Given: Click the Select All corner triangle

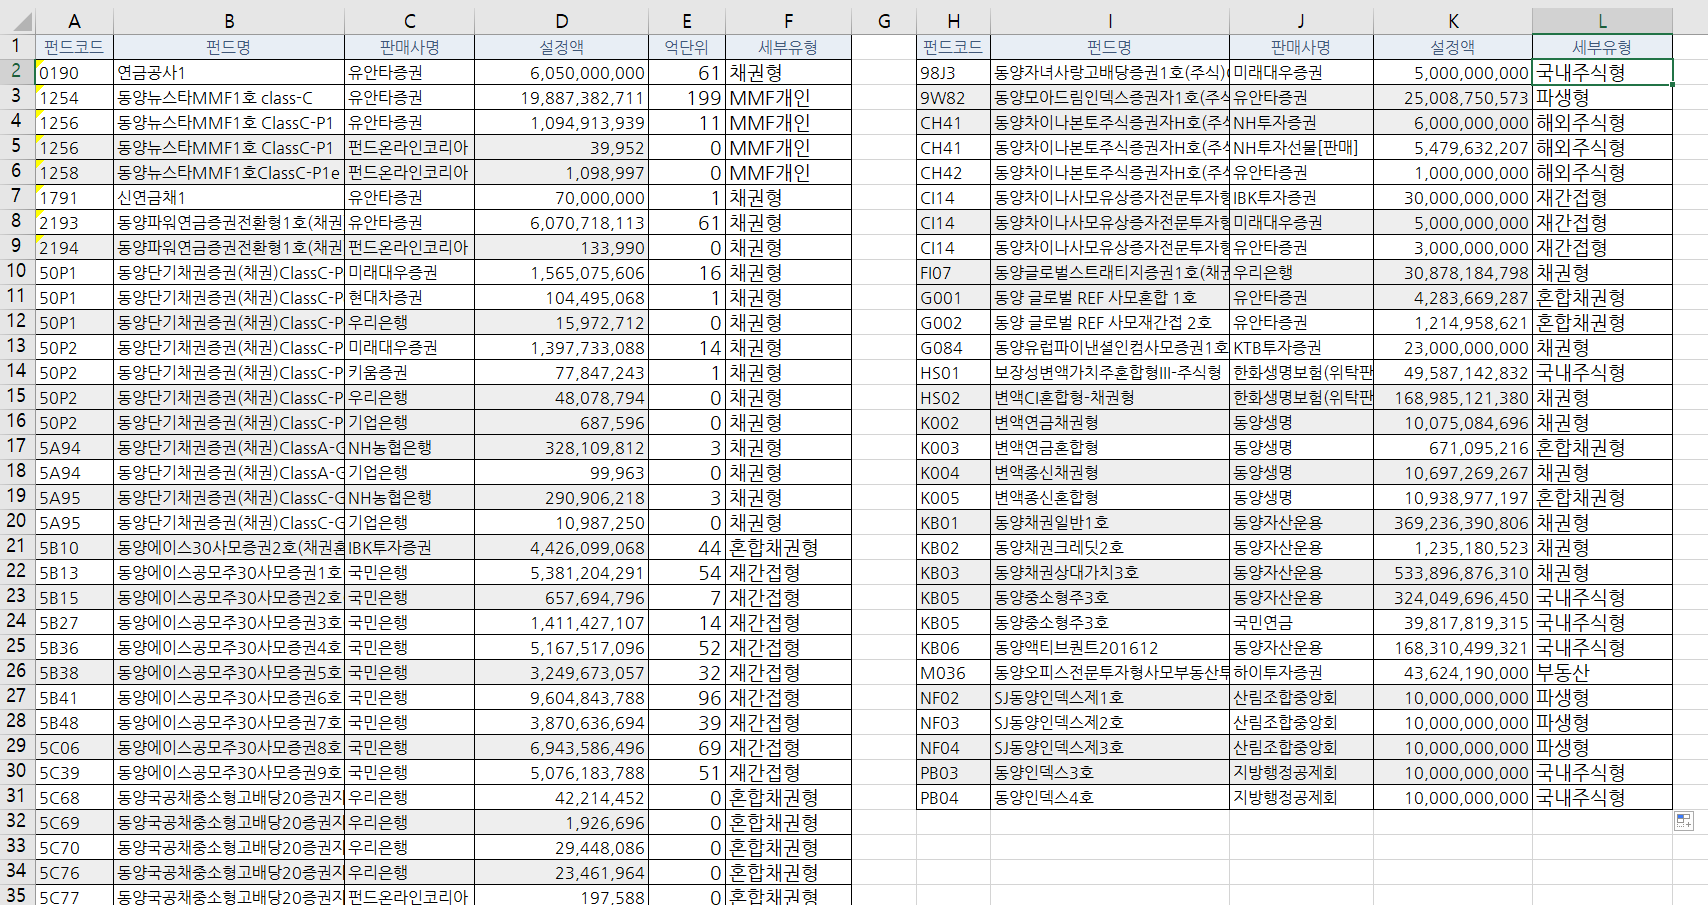Looking at the screenshot, I should pos(18,21).
